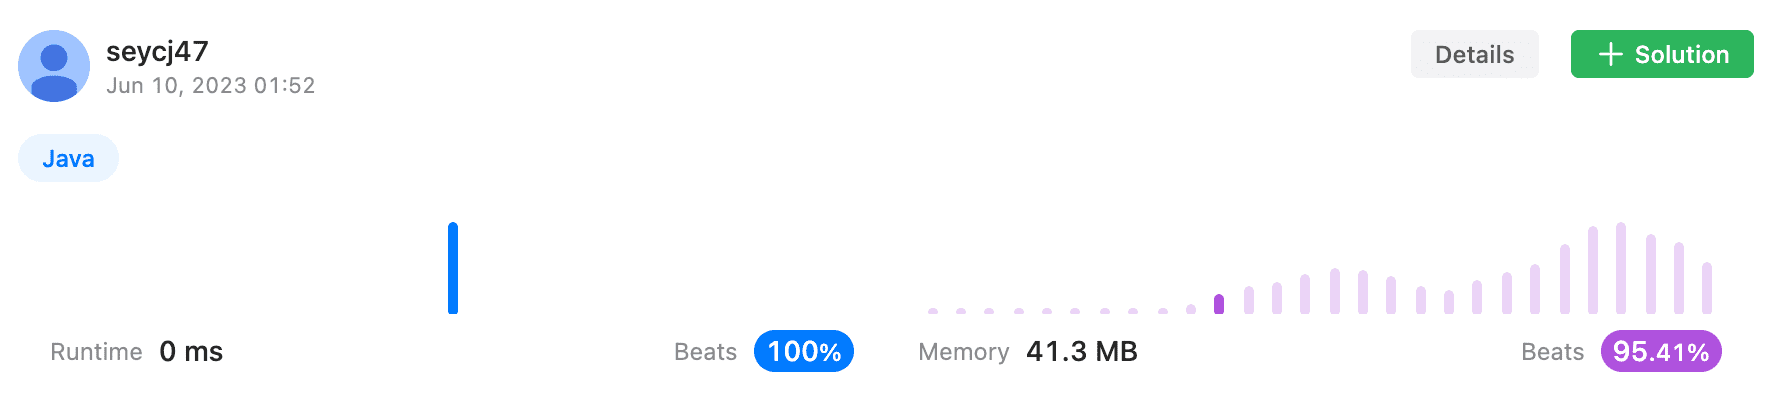Image resolution: width=1782 pixels, height=406 pixels.
Task: Click the leftmost dot in memory chart
Action: pos(933,311)
